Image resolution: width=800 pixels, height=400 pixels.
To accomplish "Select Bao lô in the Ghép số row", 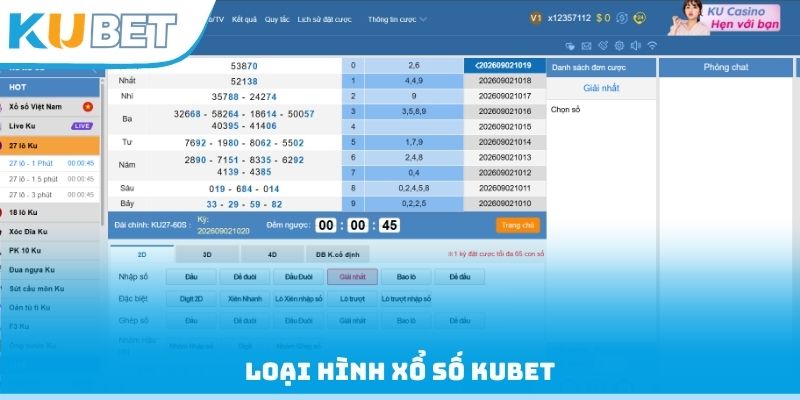I will pos(406,321).
